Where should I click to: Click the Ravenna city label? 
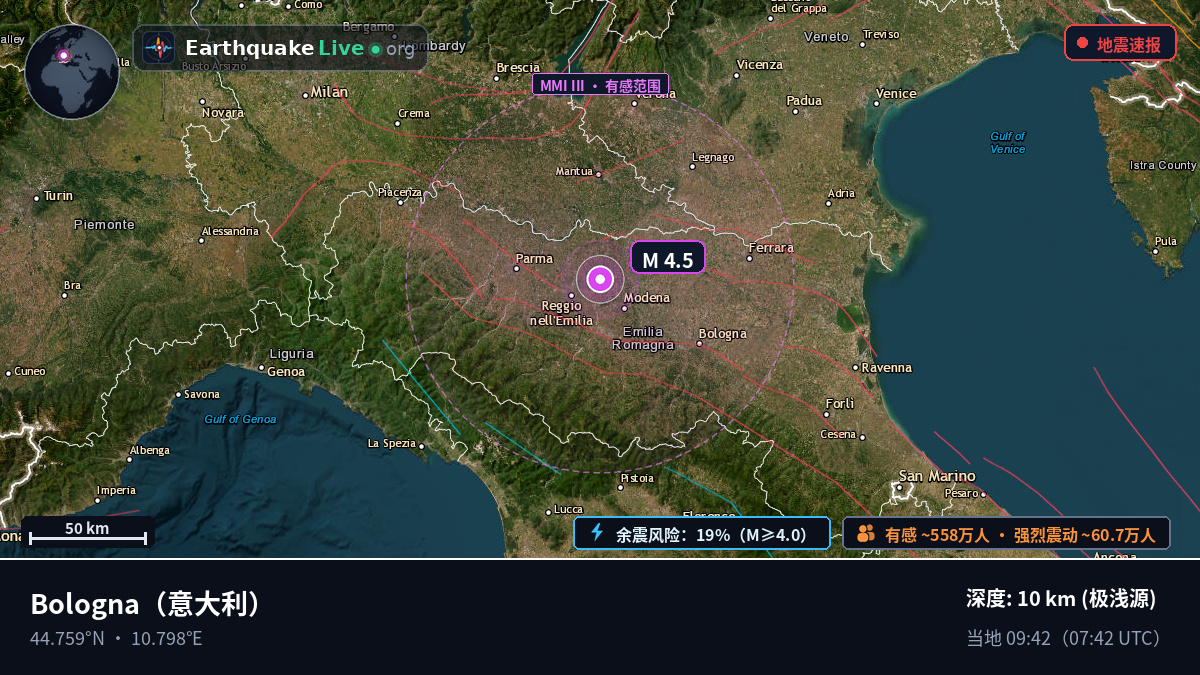pos(887,368)
